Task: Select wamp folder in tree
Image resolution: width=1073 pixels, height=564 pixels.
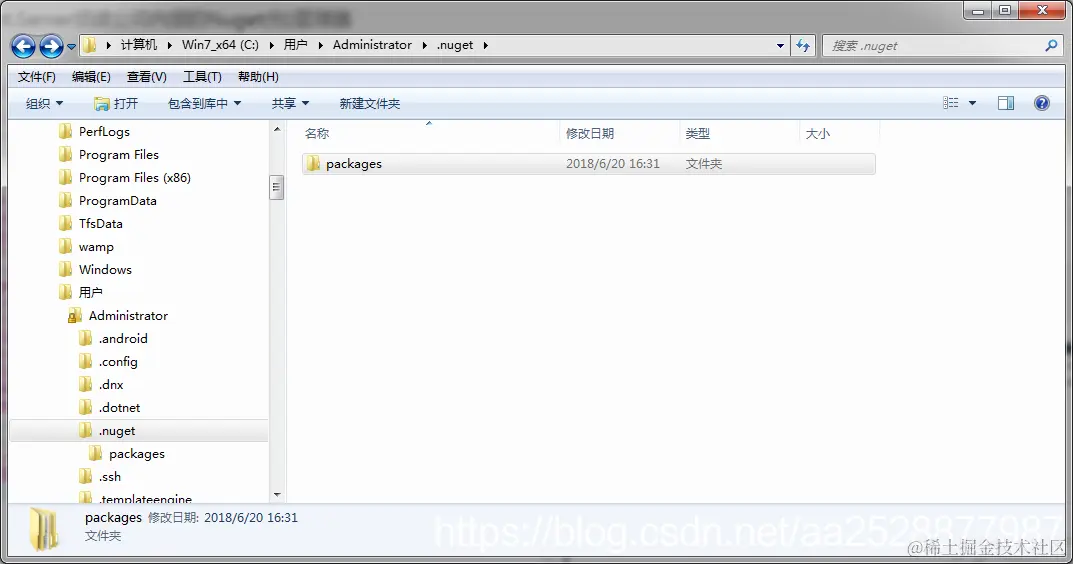Action: point(96,247)
